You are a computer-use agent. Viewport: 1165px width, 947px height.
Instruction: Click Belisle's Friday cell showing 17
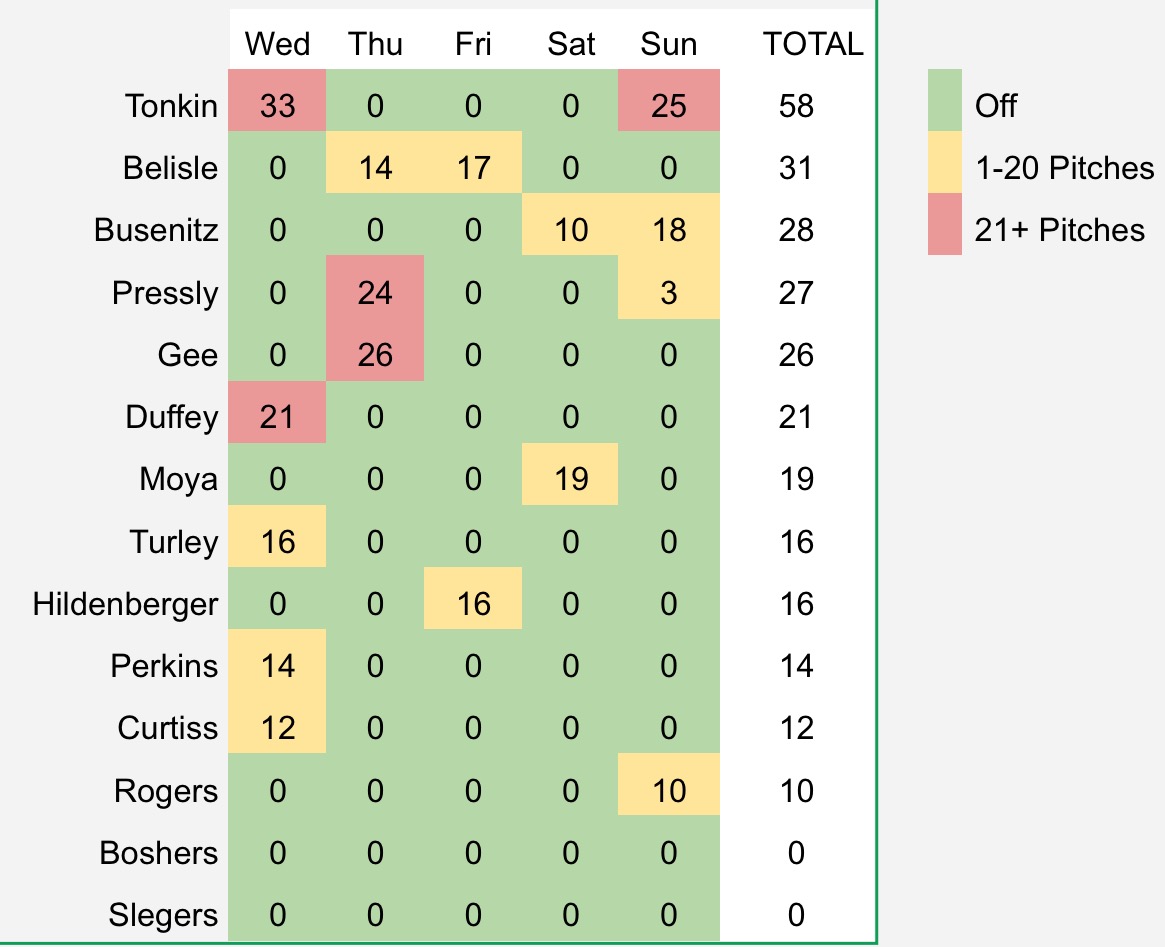click(473, 167)
